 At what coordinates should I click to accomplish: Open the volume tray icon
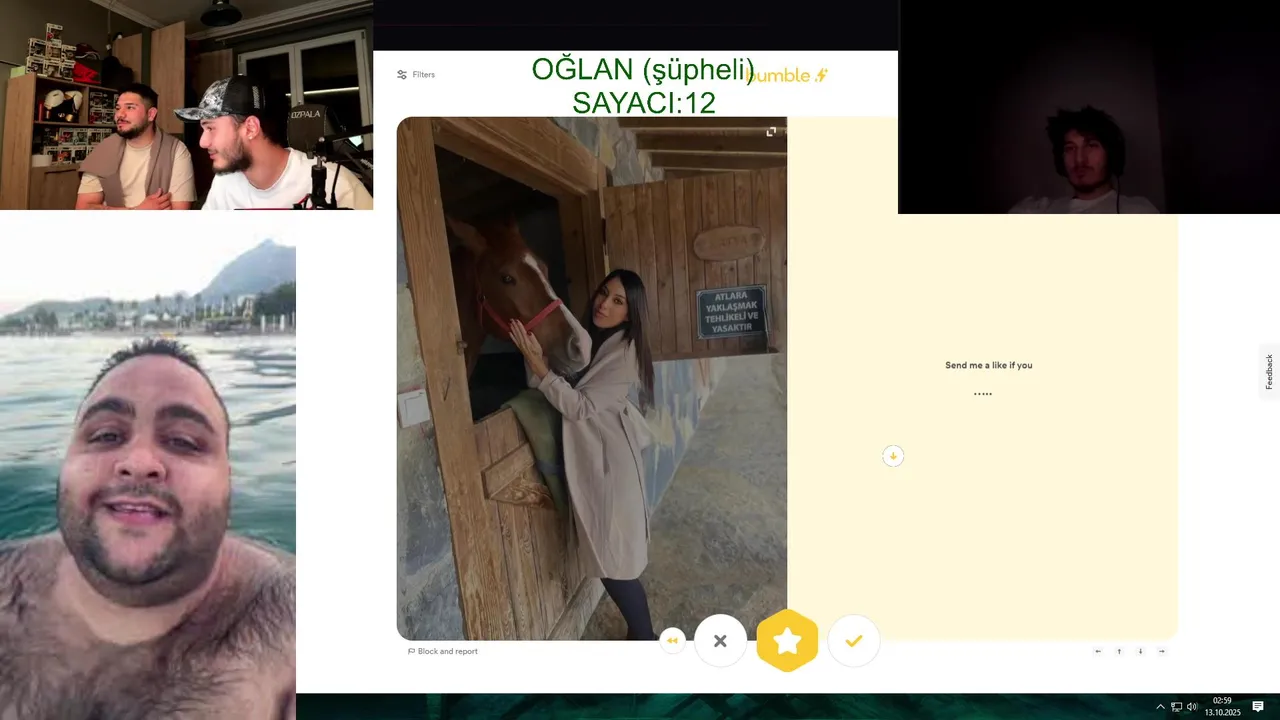click(x=1192, y=707)
